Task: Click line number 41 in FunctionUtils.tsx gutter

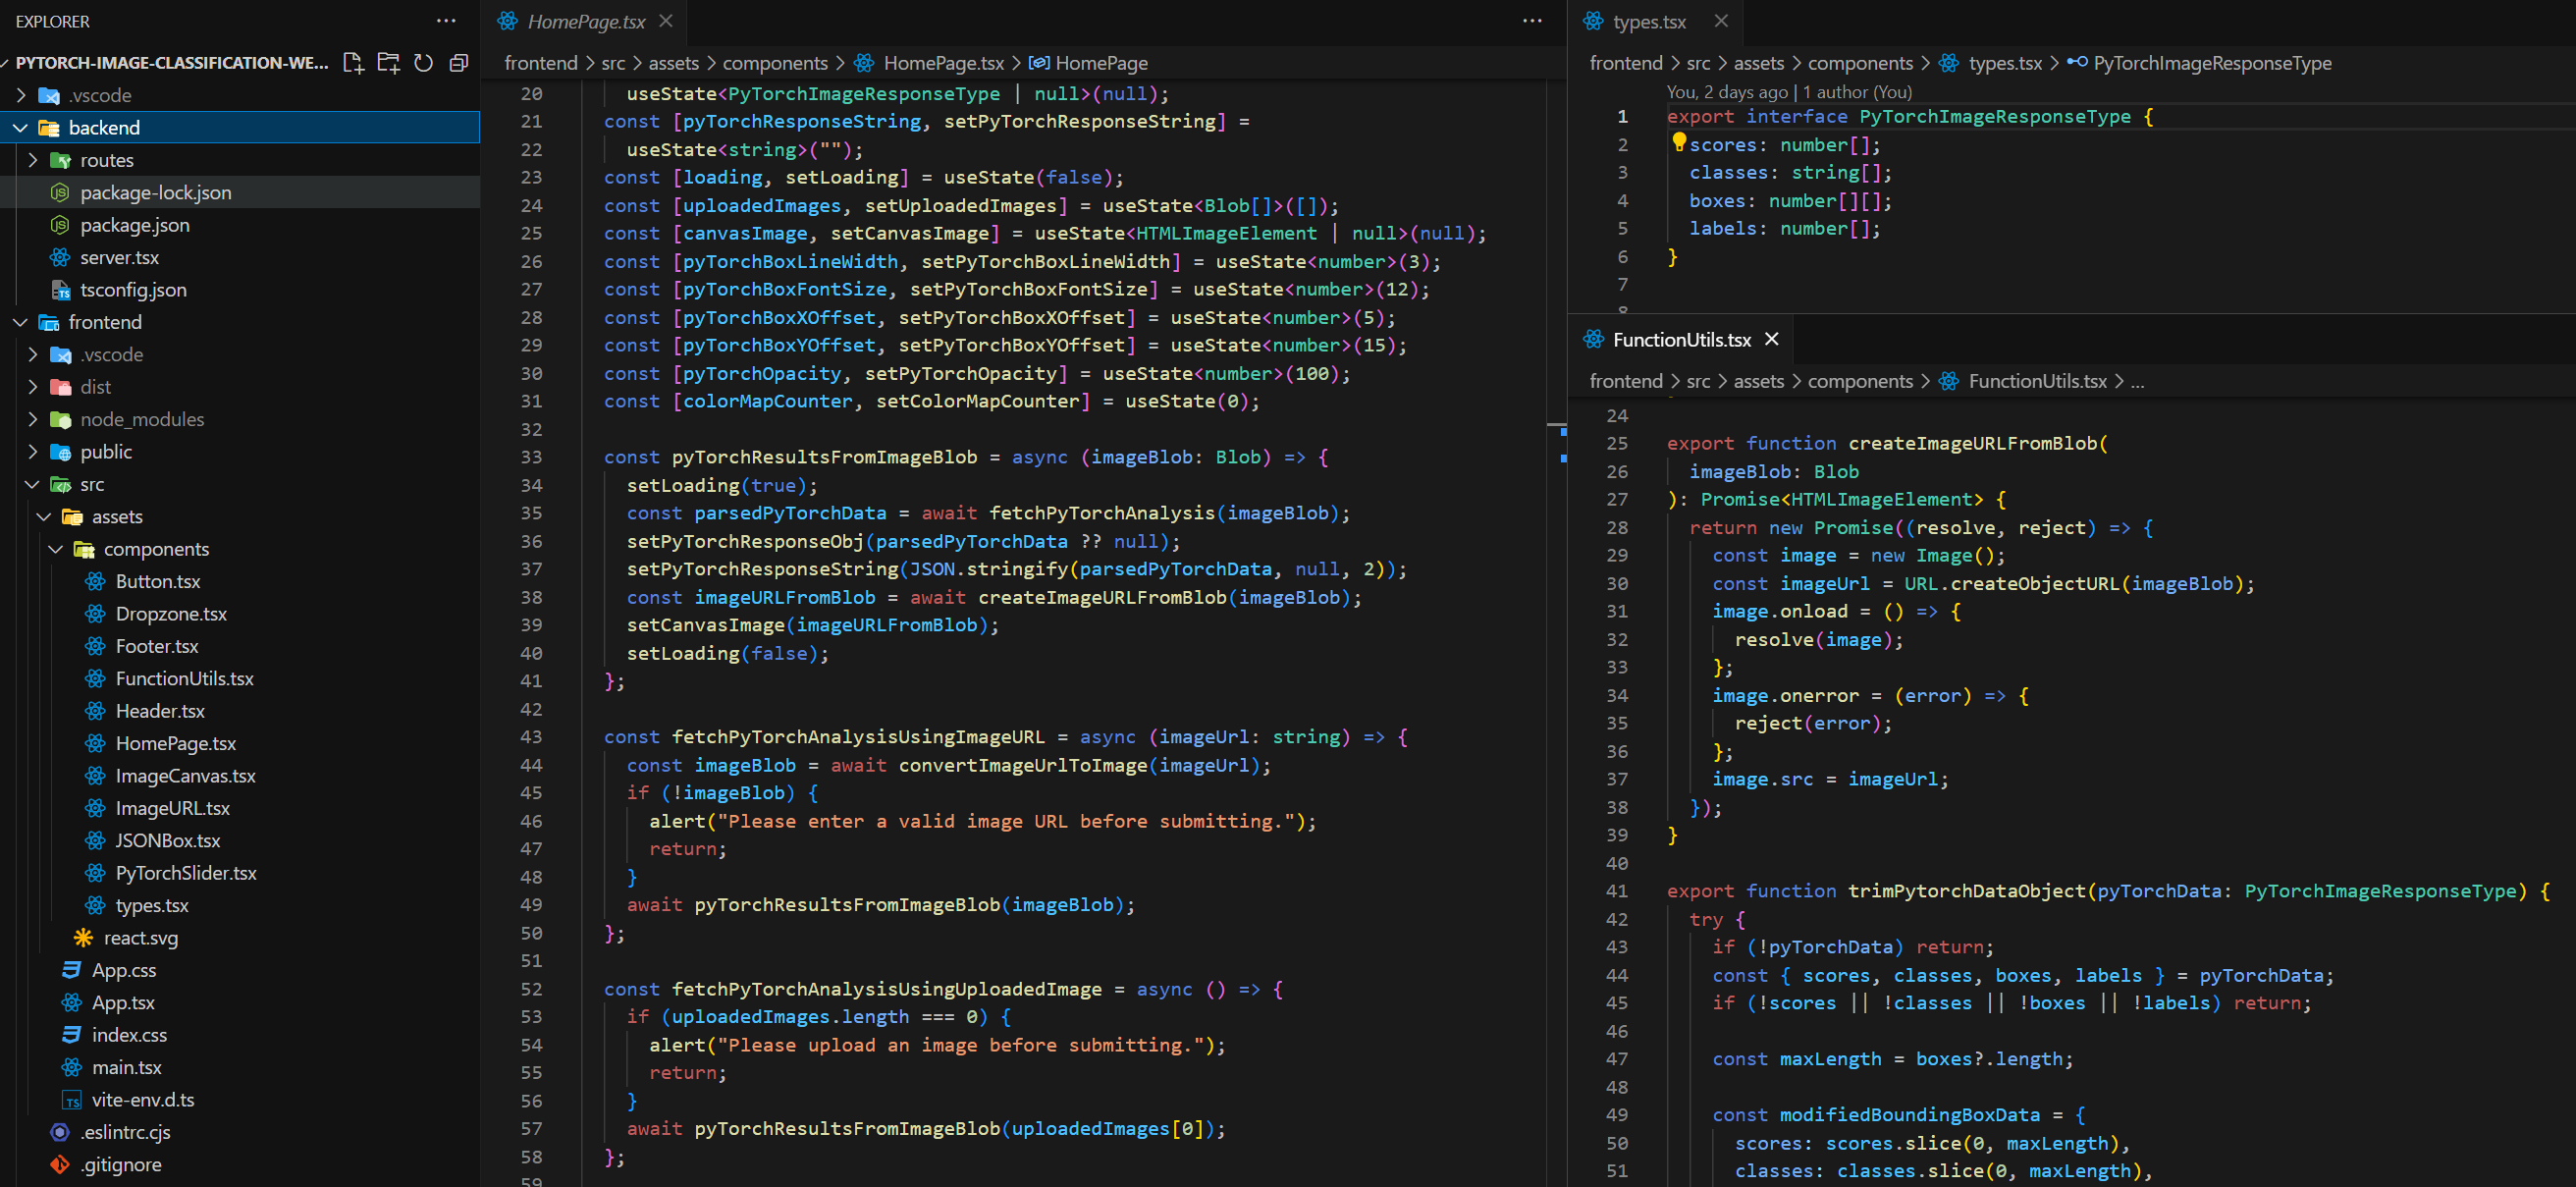Action: tap(1617, 891)
